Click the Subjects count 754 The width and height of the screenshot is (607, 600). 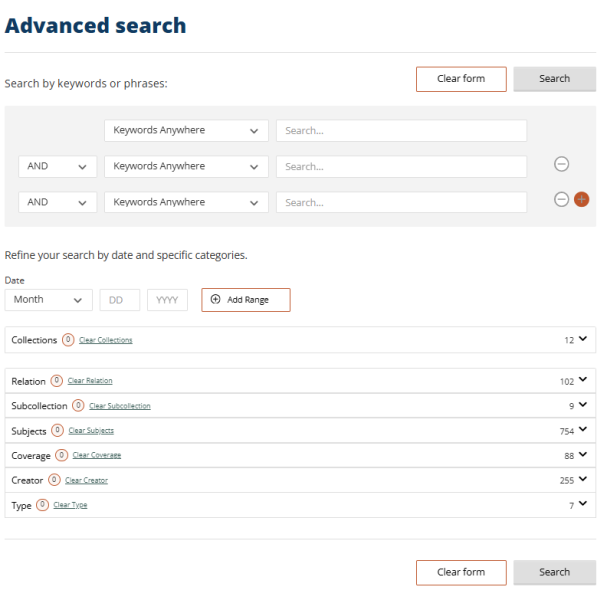point(567,431)
